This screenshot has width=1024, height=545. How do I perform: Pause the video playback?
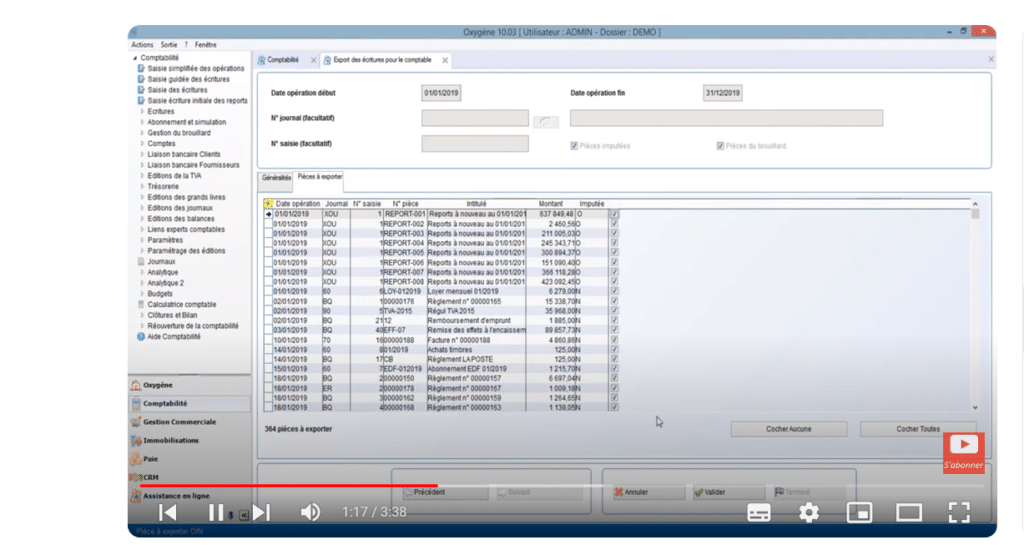[216, 512]
